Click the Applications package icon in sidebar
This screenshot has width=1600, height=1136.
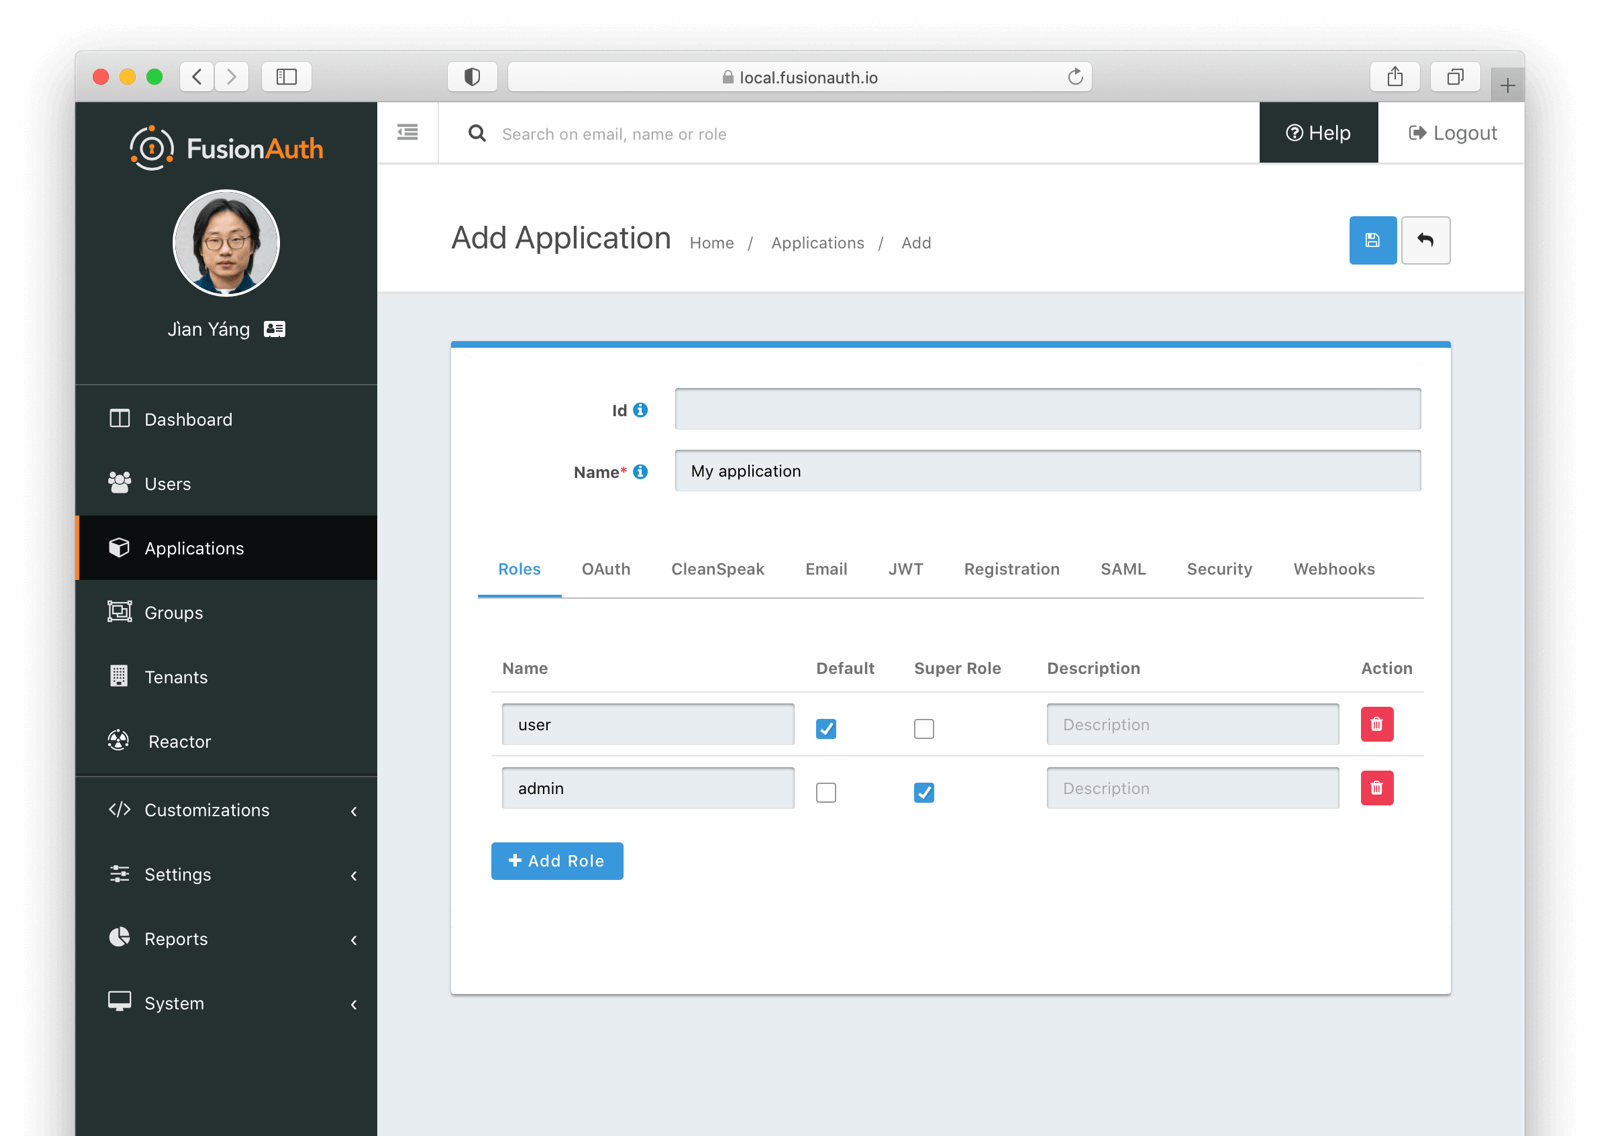coord(119,547)
